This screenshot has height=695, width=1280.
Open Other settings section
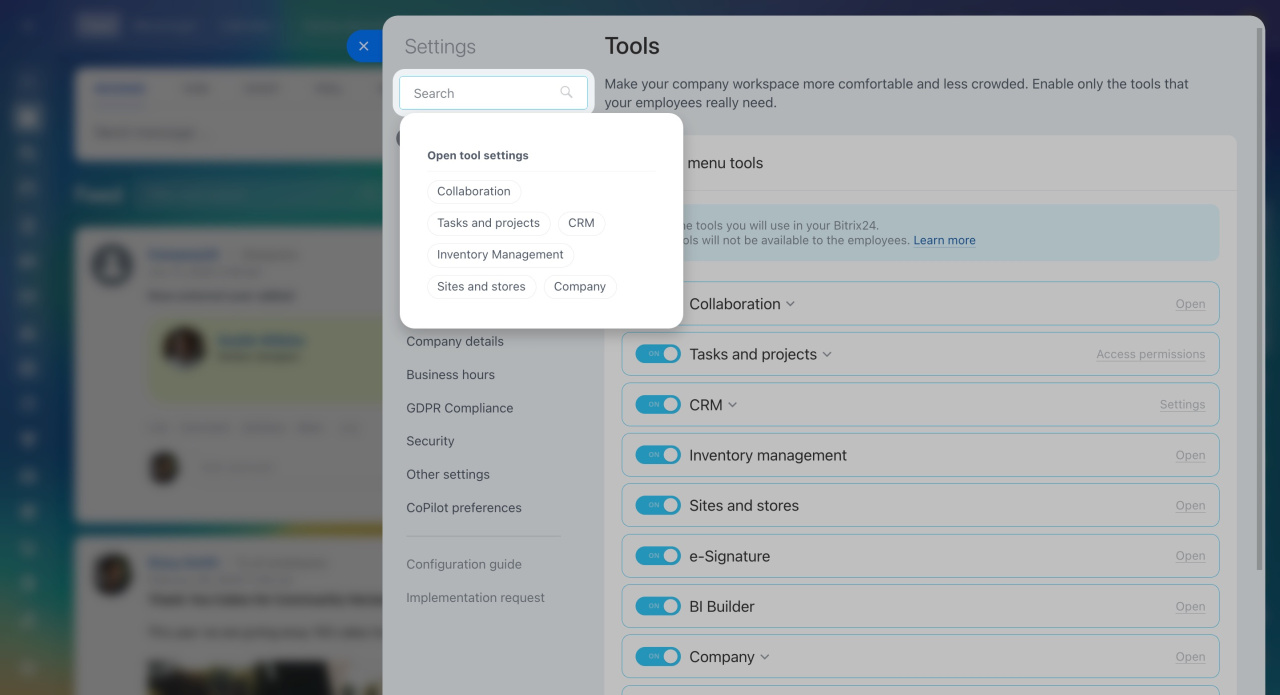coord(448,474)
